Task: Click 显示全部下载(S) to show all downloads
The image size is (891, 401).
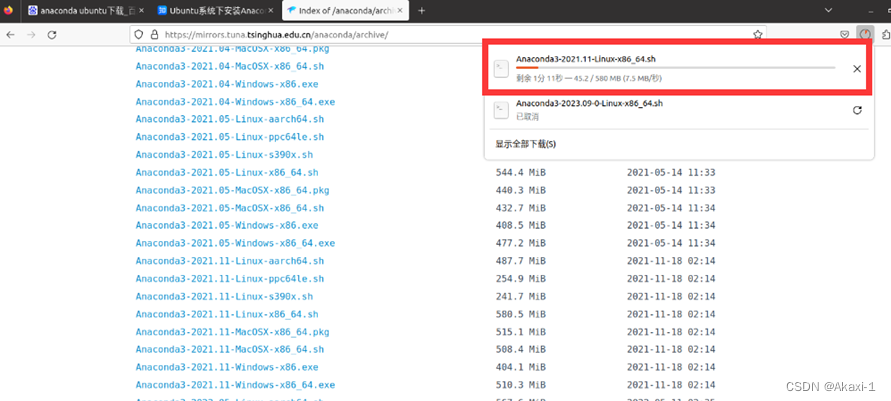Action: click(x=526, y=144)
